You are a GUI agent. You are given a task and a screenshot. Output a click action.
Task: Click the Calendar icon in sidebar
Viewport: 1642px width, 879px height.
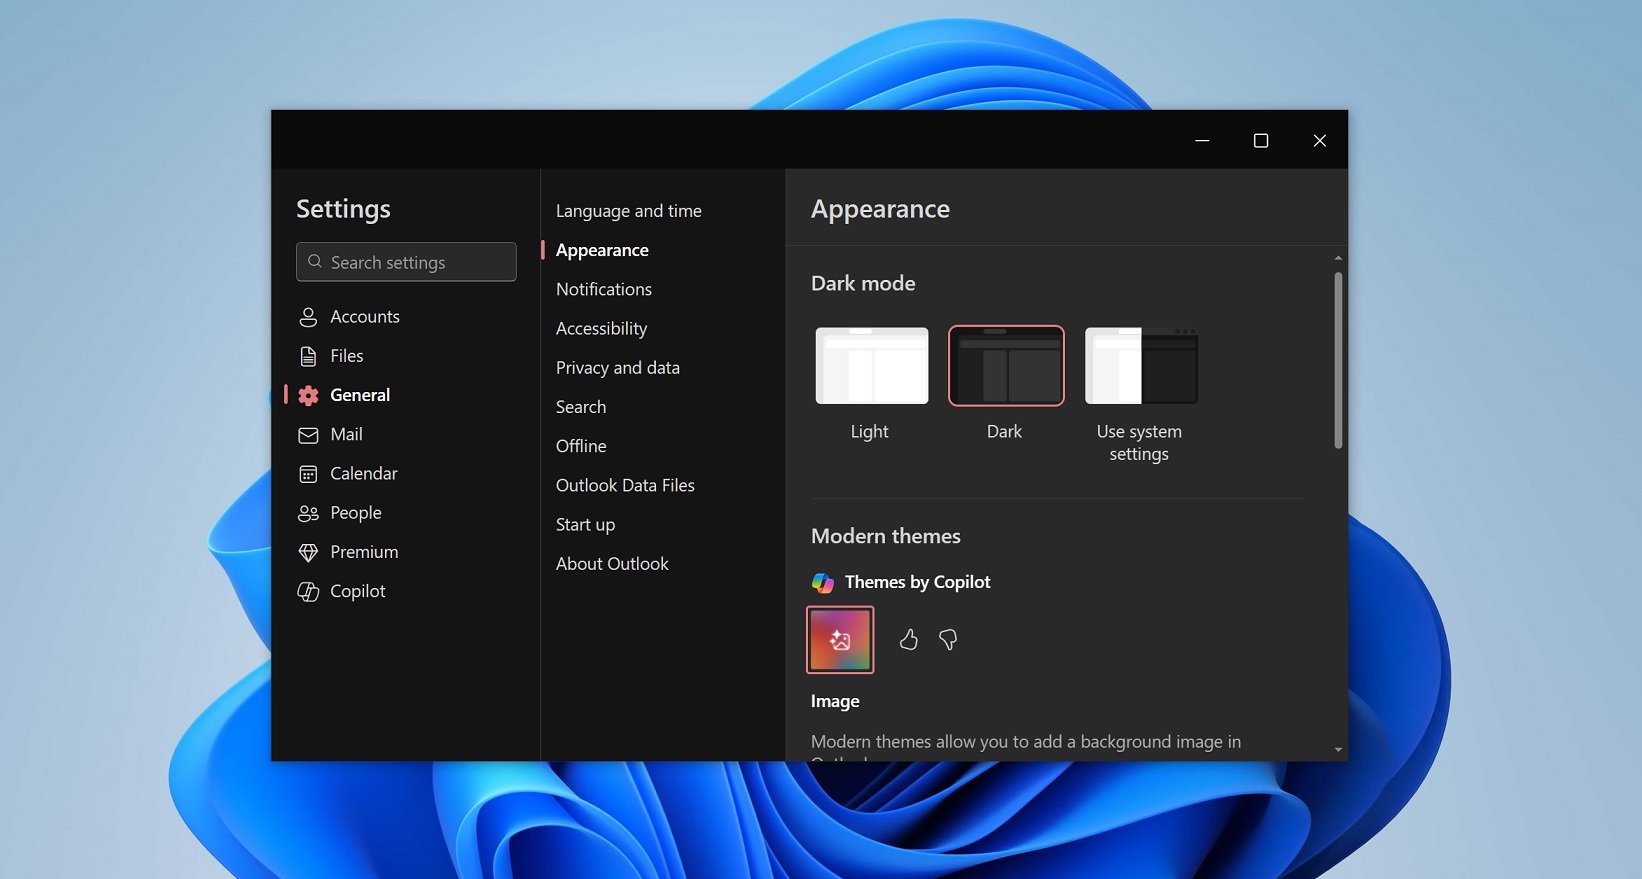point(308,474)
